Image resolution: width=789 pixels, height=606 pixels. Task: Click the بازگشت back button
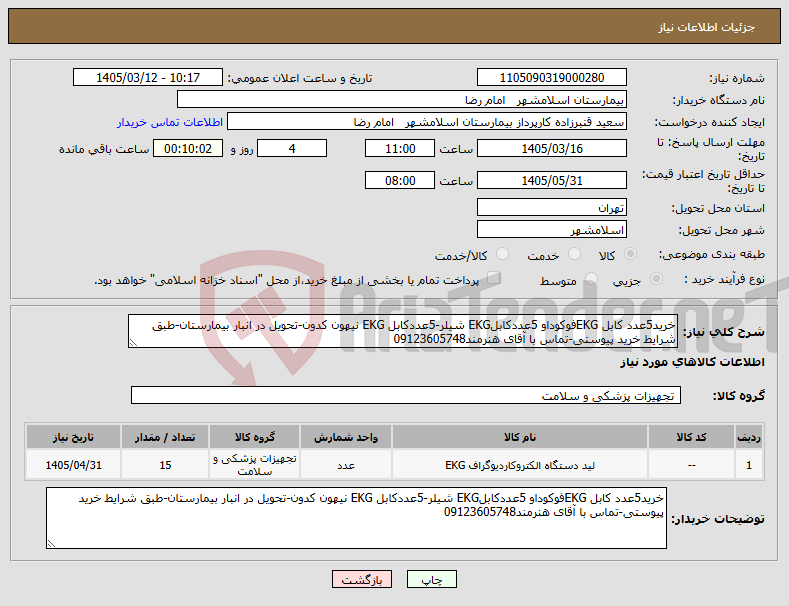tap(362, 579)
